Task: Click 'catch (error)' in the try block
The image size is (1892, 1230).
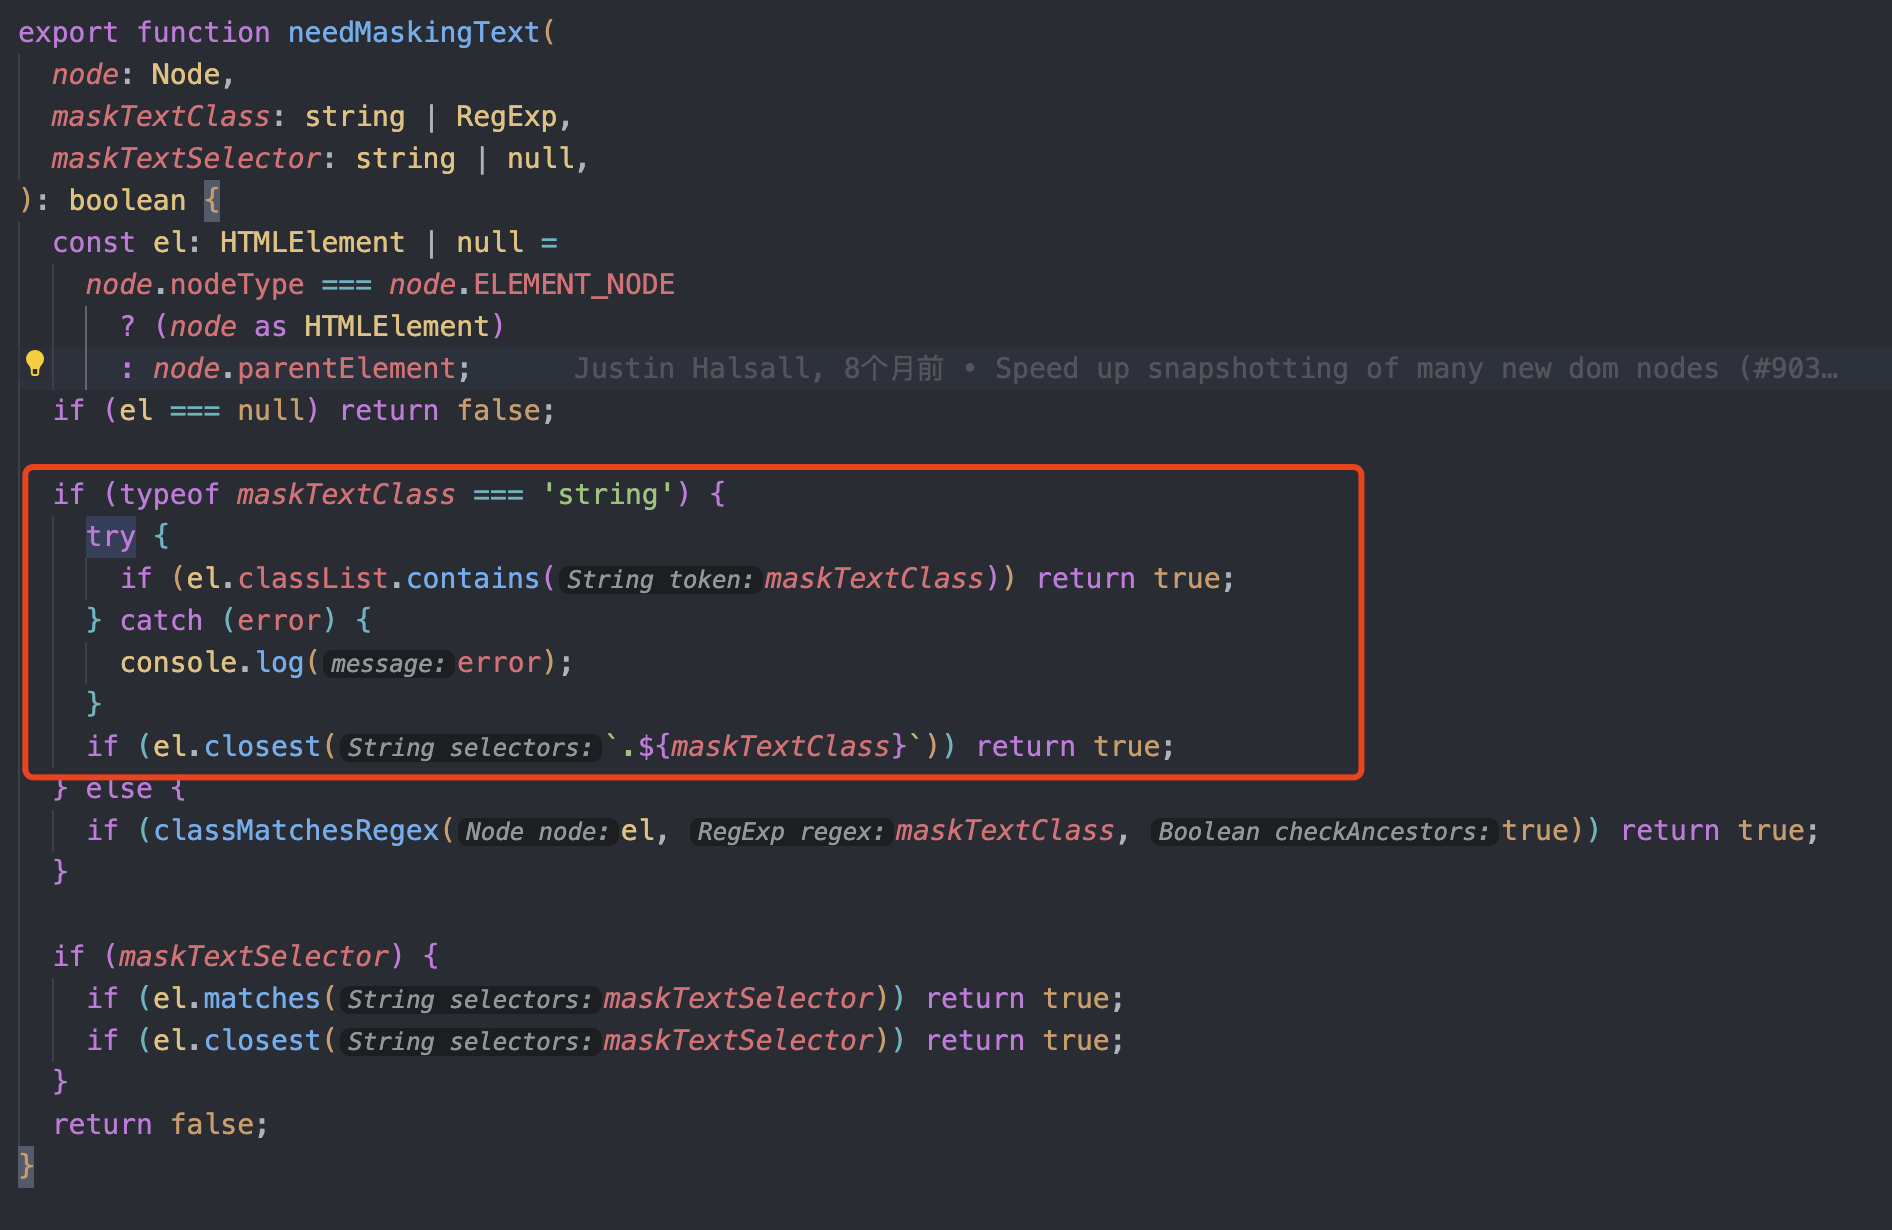Action: pos(228,620)
